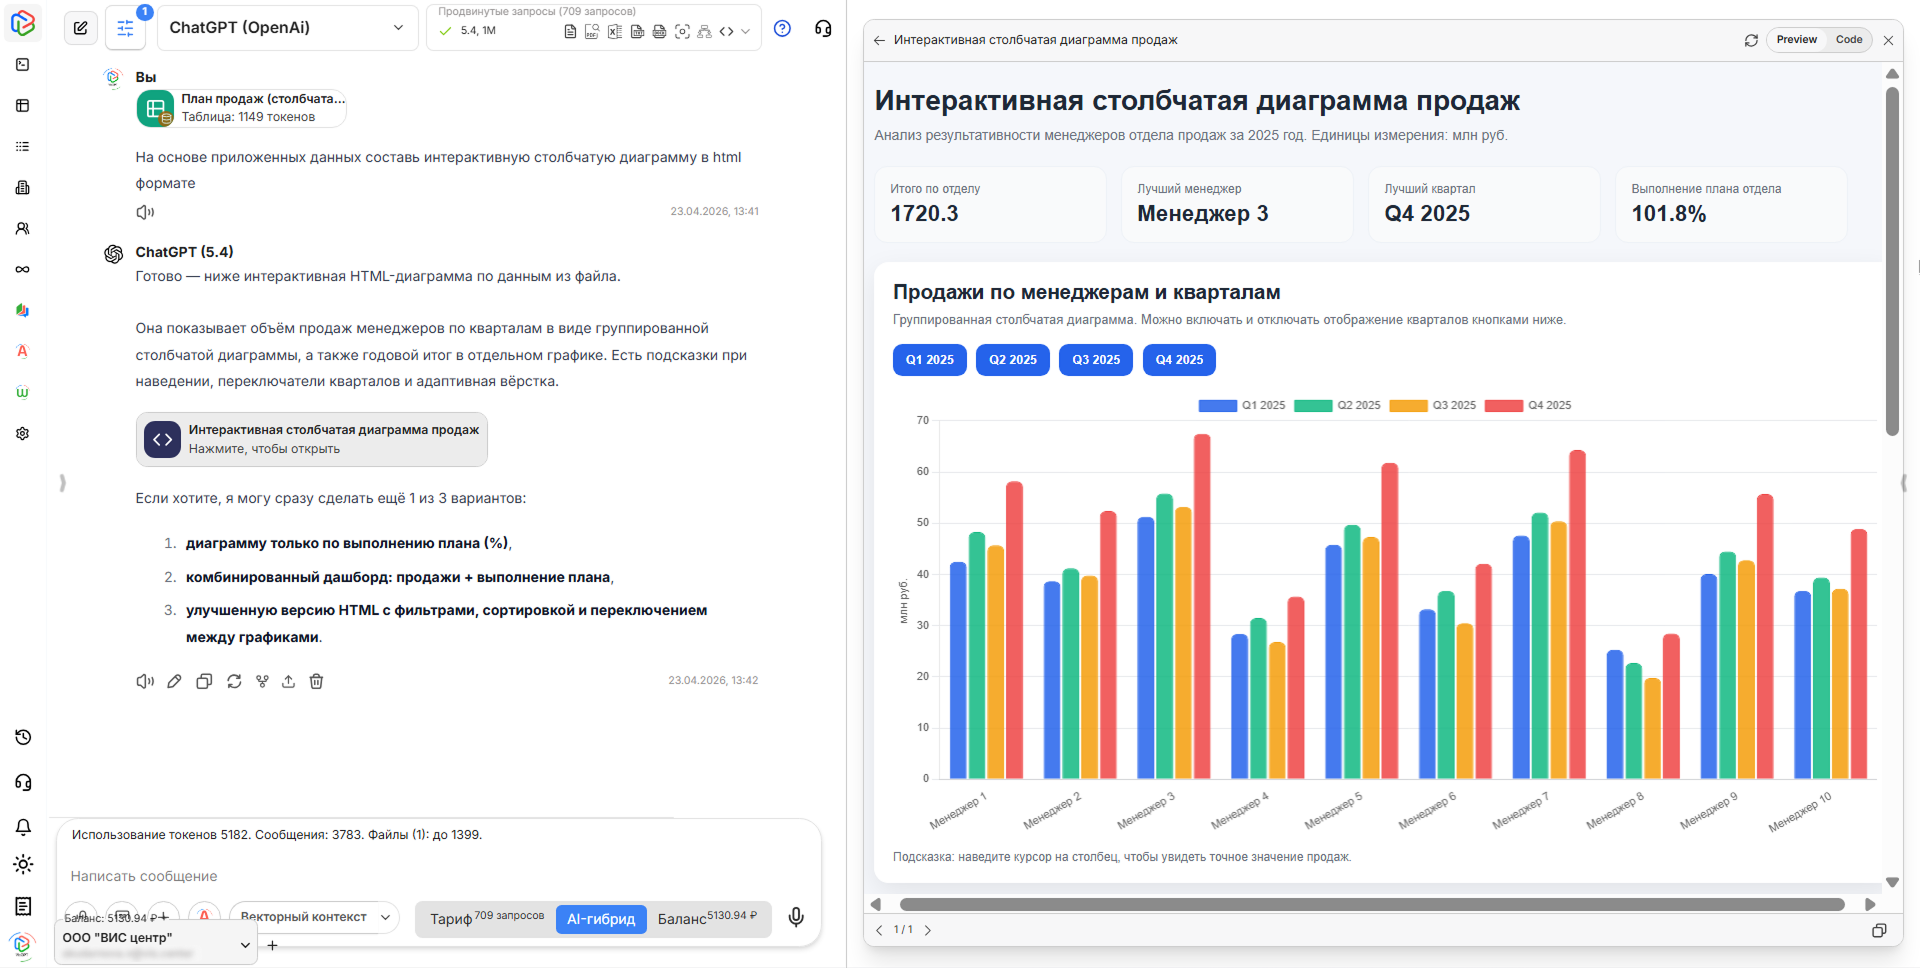Open the help question mark icon
This screenshot has height=968, width=1920.
click(x=782, y=28)
